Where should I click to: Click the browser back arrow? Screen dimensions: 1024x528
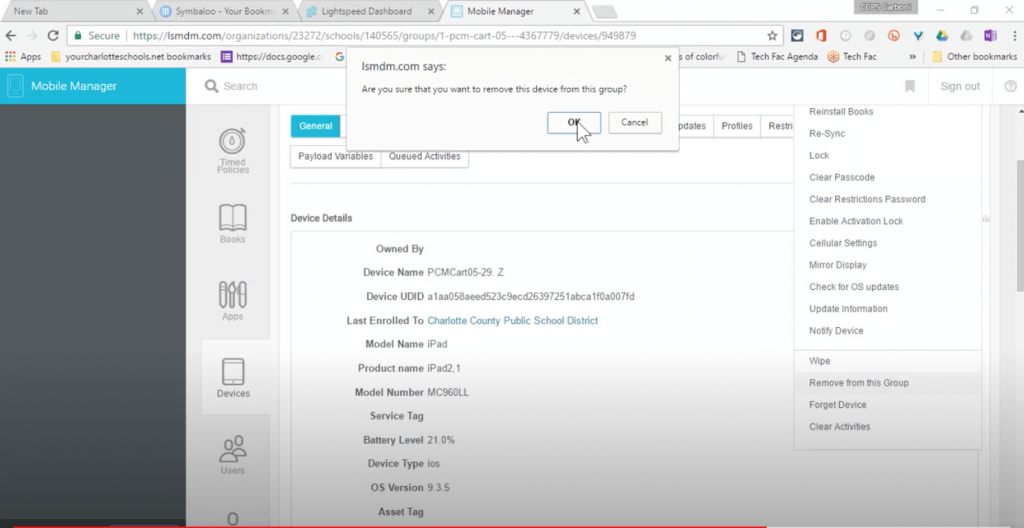click(x=11, y=35)
